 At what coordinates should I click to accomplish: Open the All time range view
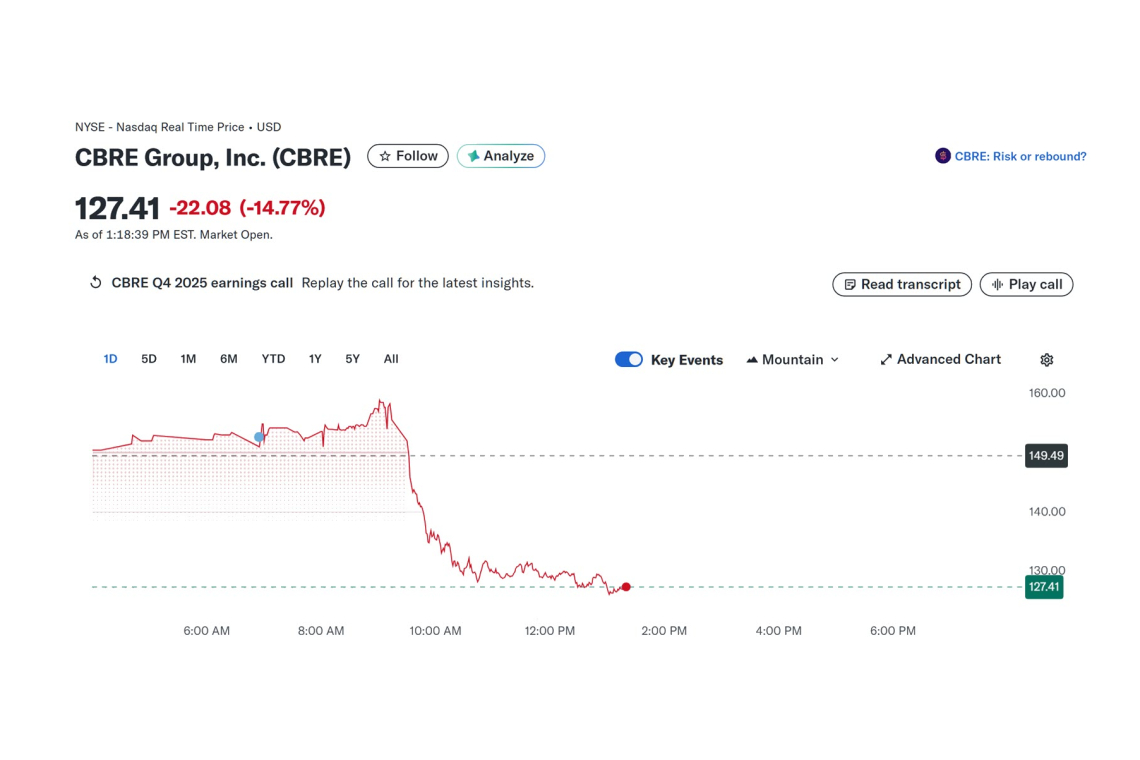[390, 358]
